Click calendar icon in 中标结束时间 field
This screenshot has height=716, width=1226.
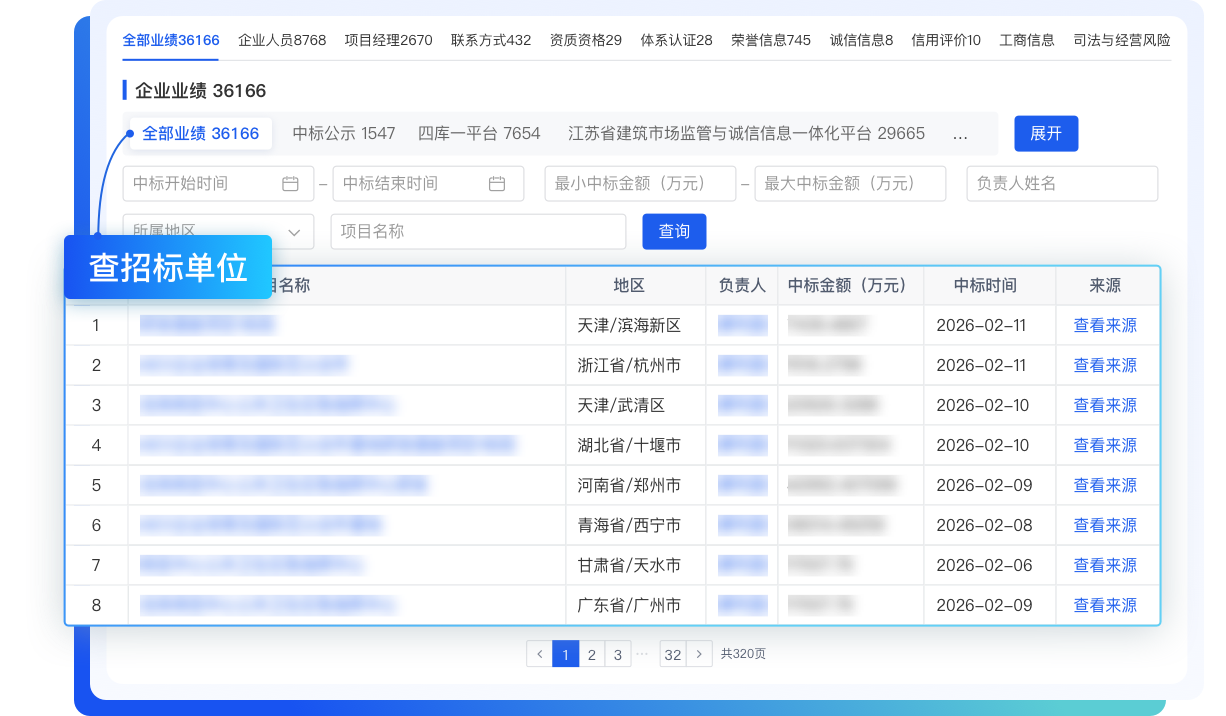tap(496, 184)
